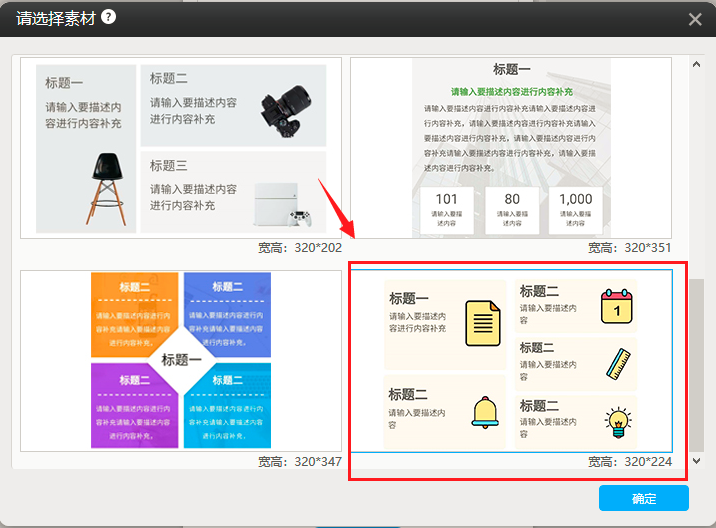This screenshot has height=528, width=716.
Task: Click the vertical scrollbar thumb
Action: (697, 365)
